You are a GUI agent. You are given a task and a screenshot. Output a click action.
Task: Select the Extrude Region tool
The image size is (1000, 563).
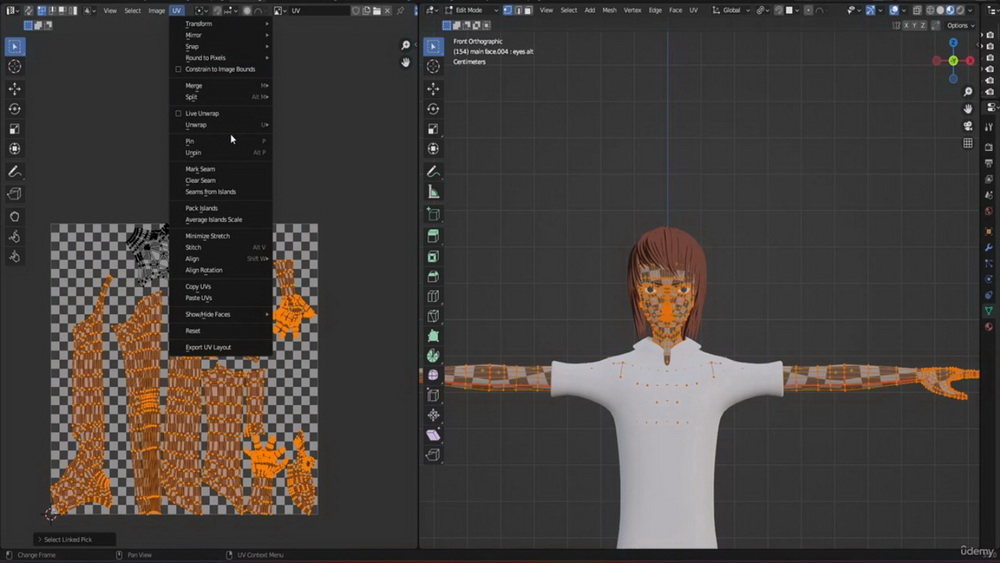pos(433,237)
